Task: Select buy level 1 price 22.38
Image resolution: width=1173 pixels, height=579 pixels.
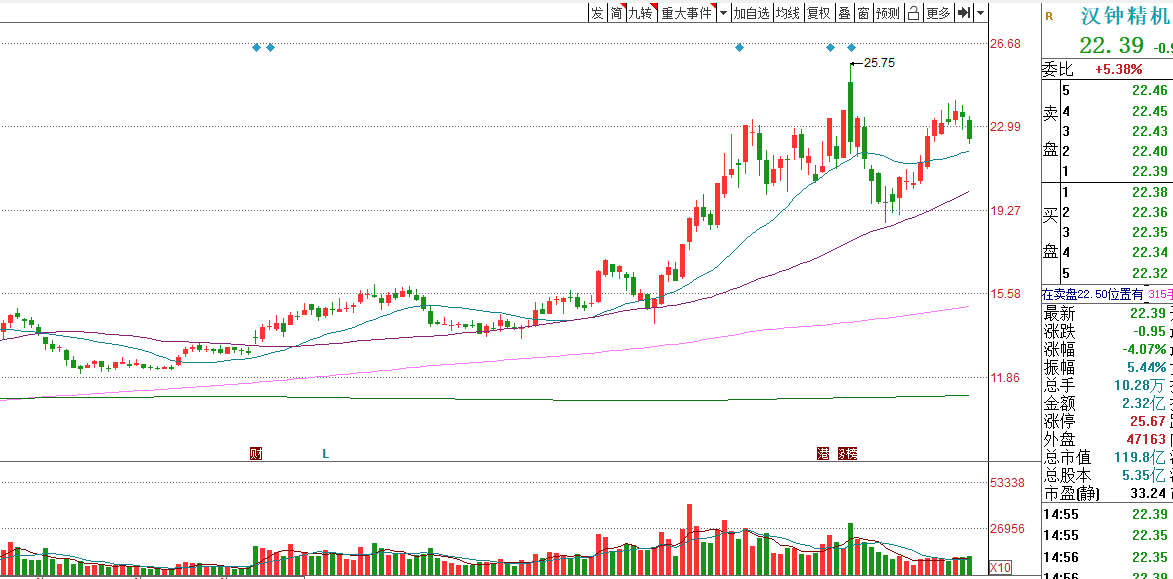Action: point(1150,192)
